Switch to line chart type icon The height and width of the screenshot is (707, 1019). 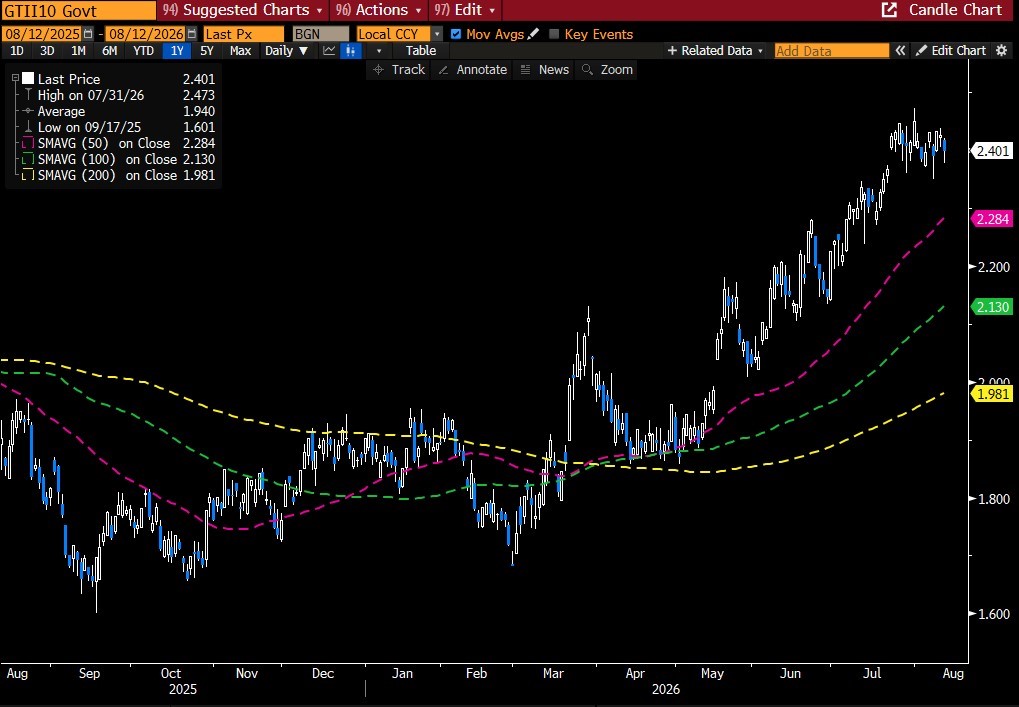[329, 51]
